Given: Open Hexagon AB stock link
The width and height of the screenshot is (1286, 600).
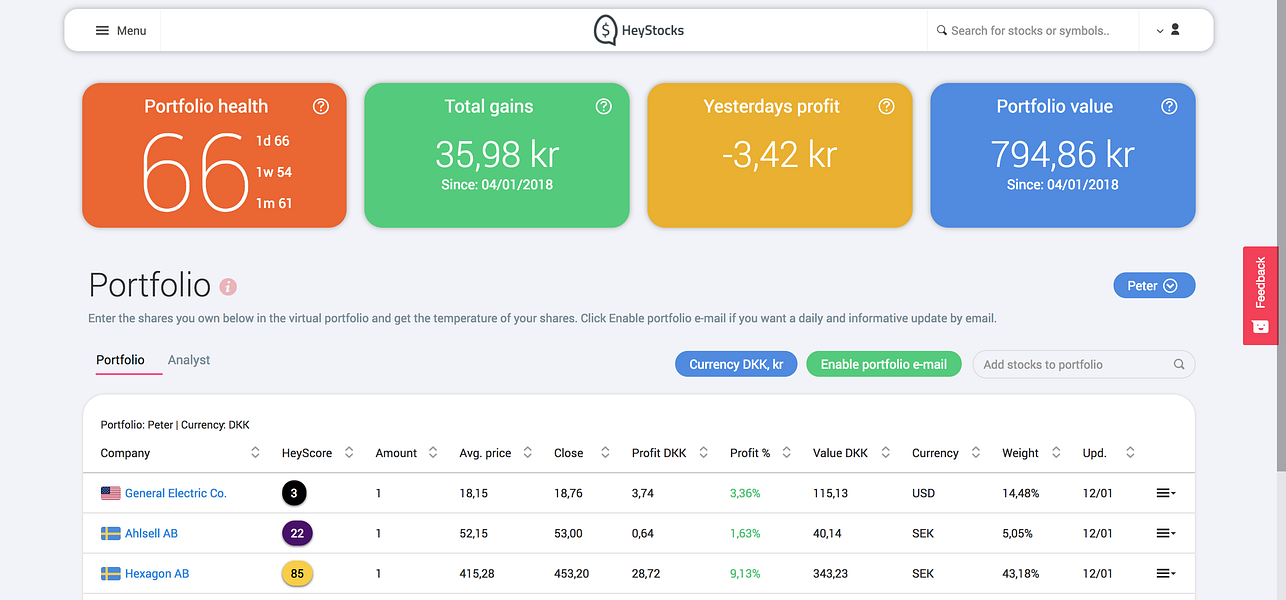Looking at the screenshot, I should click(x=157, y=574).
